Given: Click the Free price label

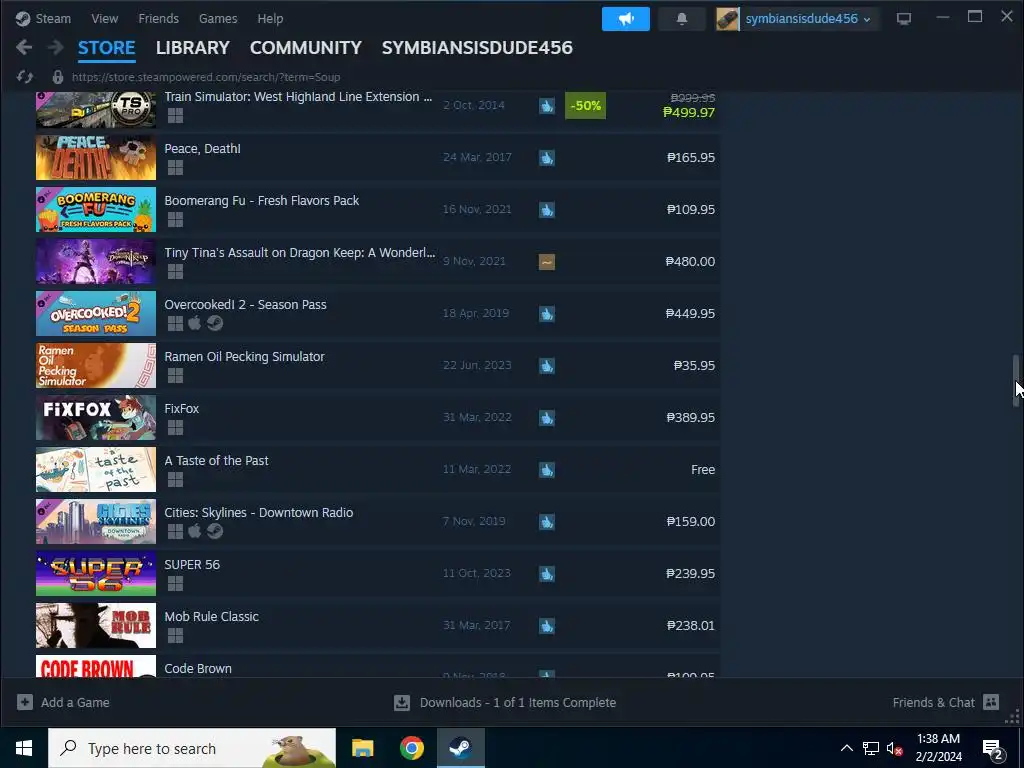Looking at the screenshot, I should 703,470.
